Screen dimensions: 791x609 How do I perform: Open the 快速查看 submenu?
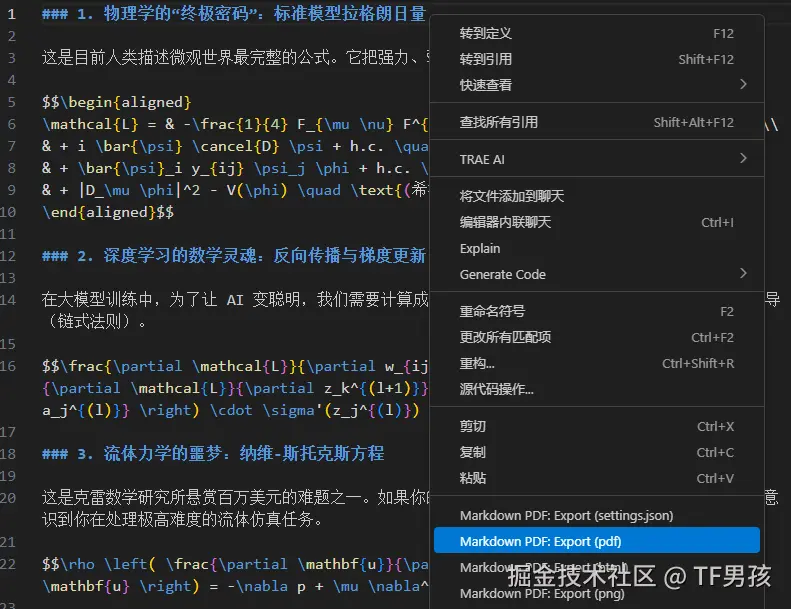(597, 85)
